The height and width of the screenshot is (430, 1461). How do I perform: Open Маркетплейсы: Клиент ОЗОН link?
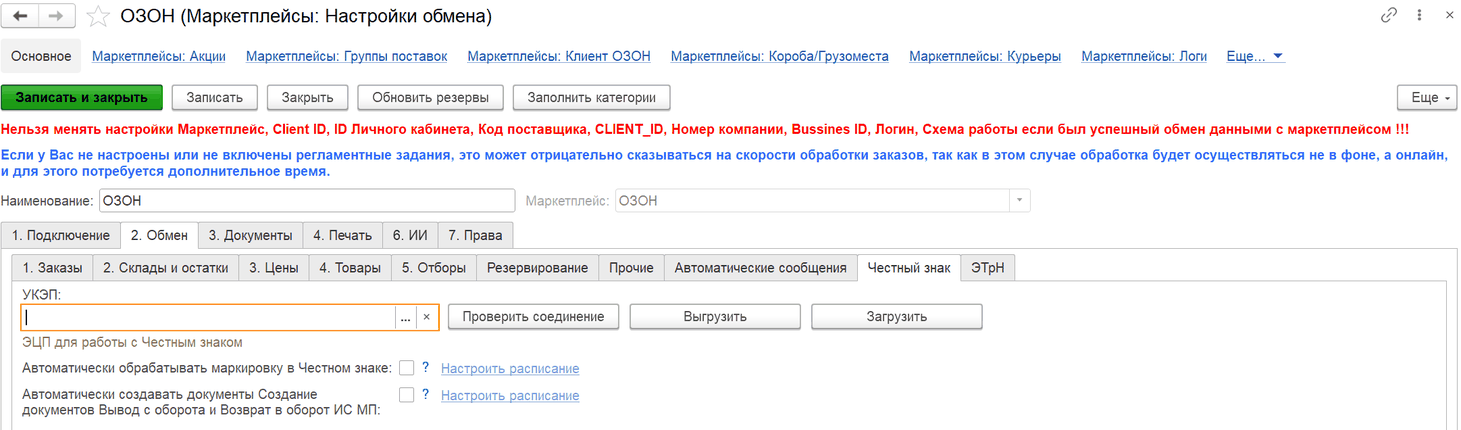559,56
